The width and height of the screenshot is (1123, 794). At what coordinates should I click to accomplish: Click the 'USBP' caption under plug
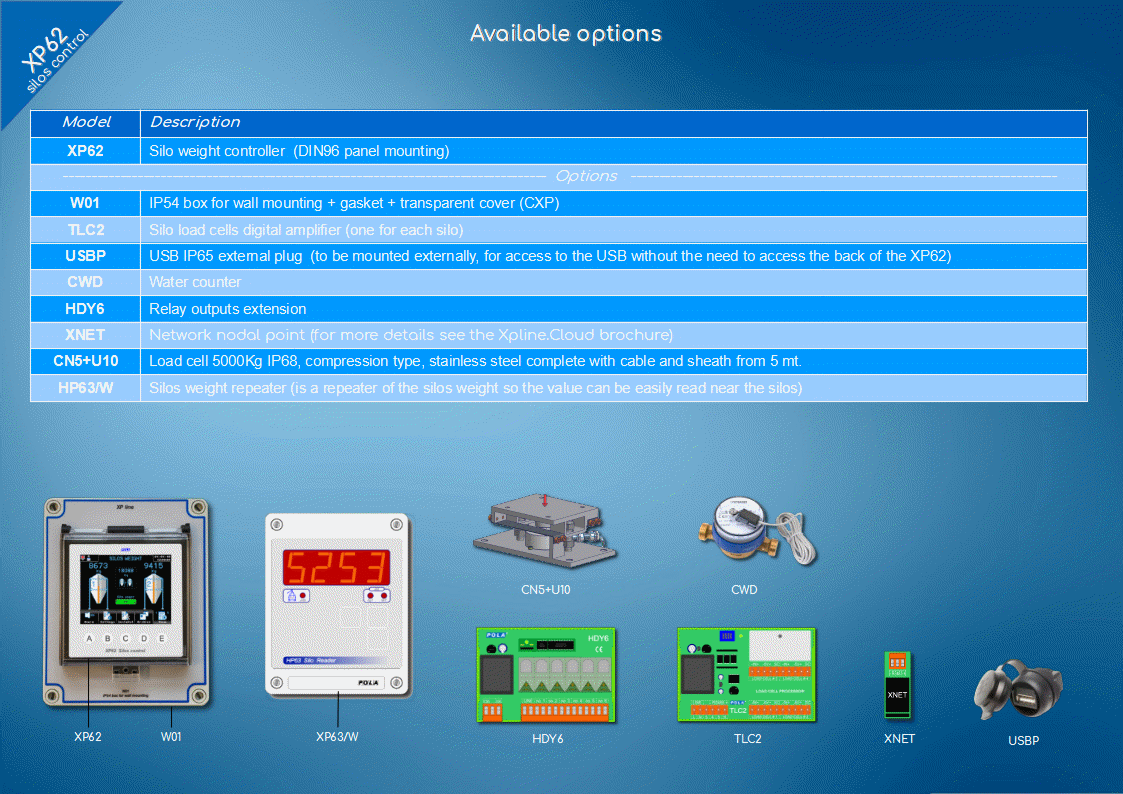click(1023, 741)
